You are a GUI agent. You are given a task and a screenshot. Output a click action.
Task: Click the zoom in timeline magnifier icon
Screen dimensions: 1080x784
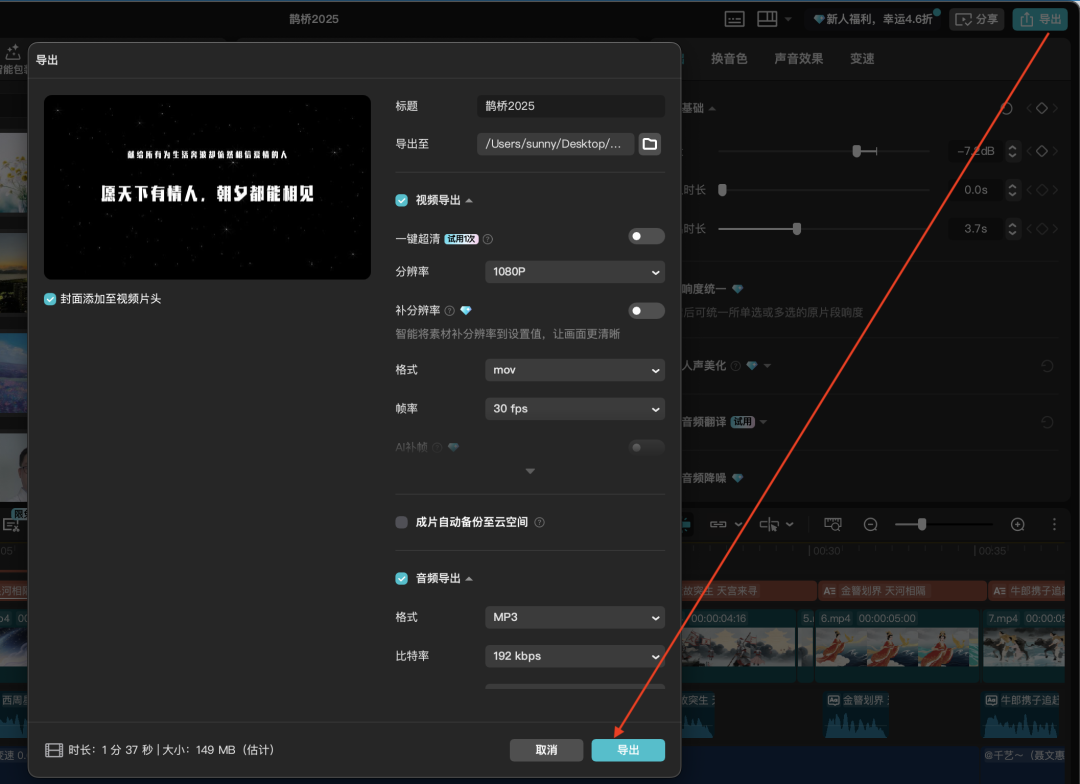[1017, 524]
